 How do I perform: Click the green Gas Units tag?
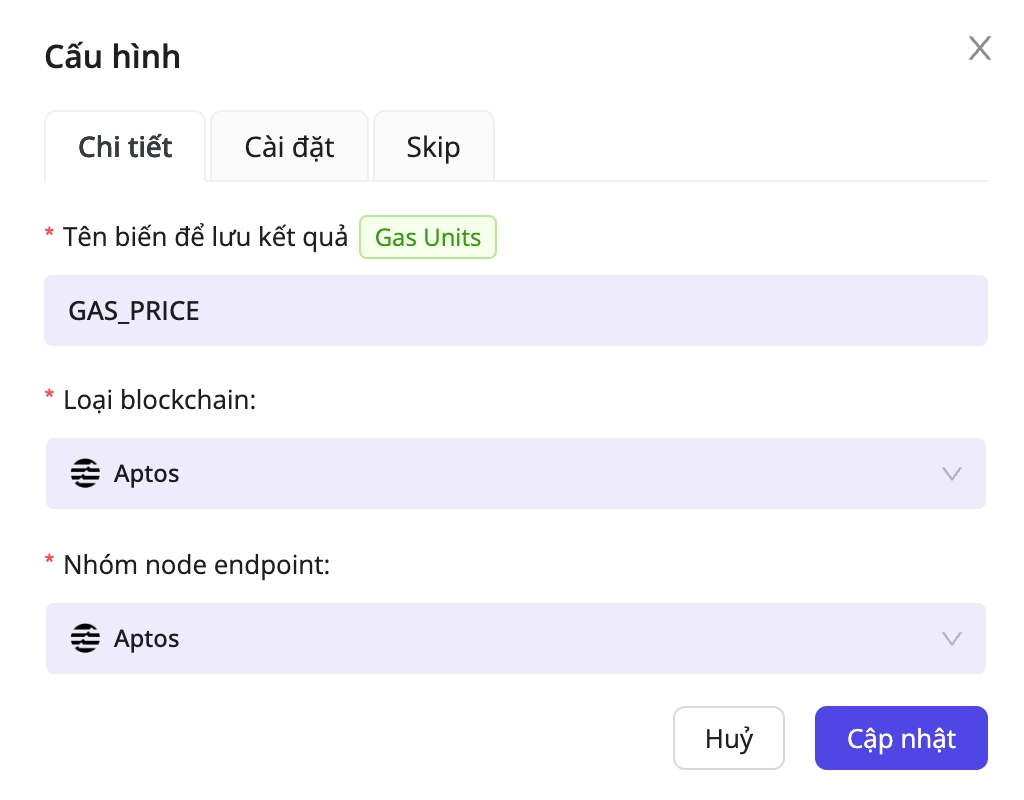tap(428, 238)
